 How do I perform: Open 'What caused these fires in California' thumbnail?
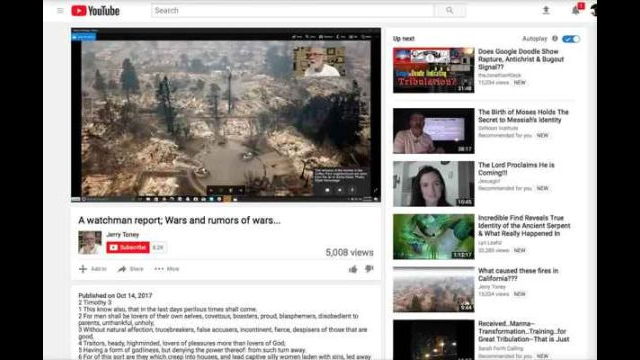click(x=433, y=289)
